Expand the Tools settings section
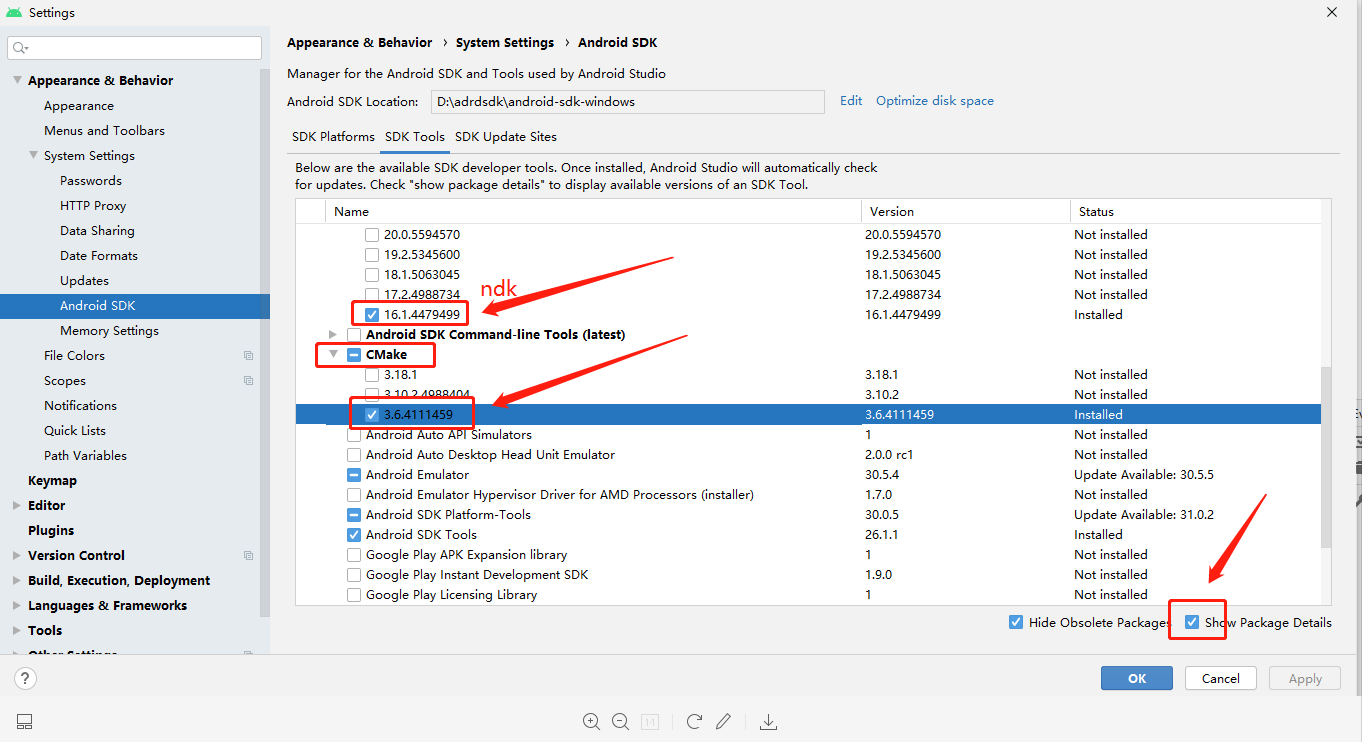Image resolution: width=1362 pixels, height=742 pixels. click(17, 630)
